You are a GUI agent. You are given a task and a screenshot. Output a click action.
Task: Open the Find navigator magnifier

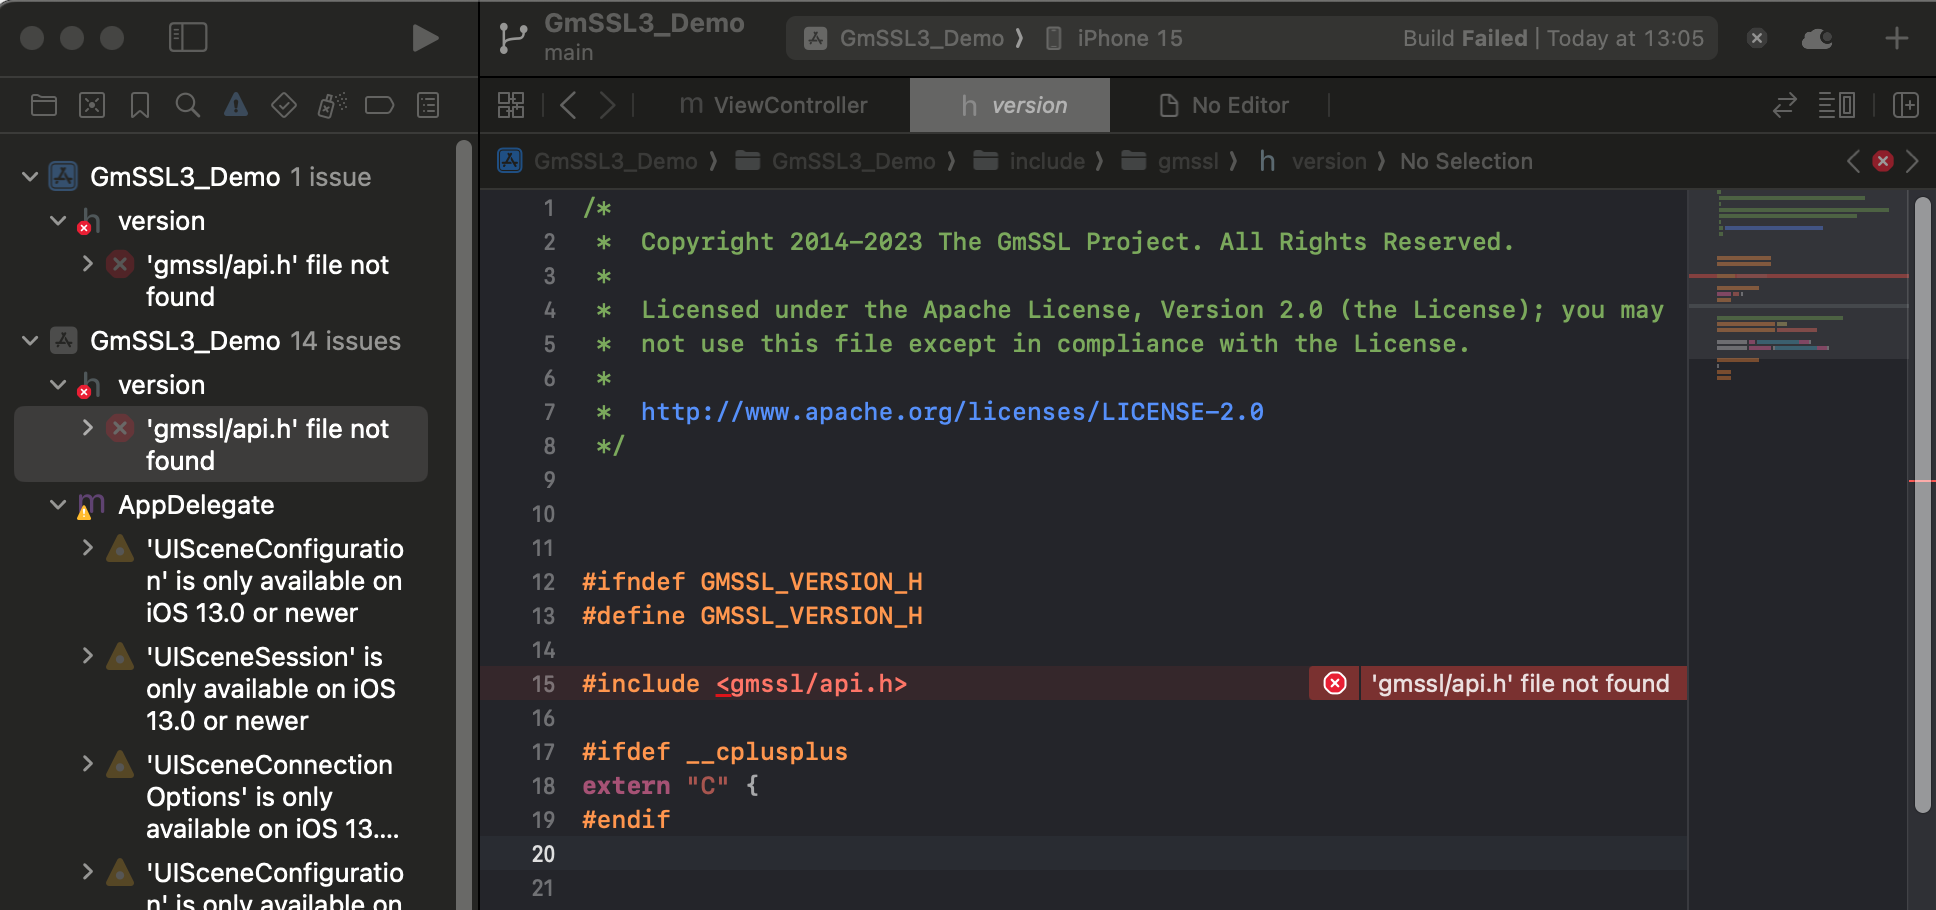click(x=187, y=105)
